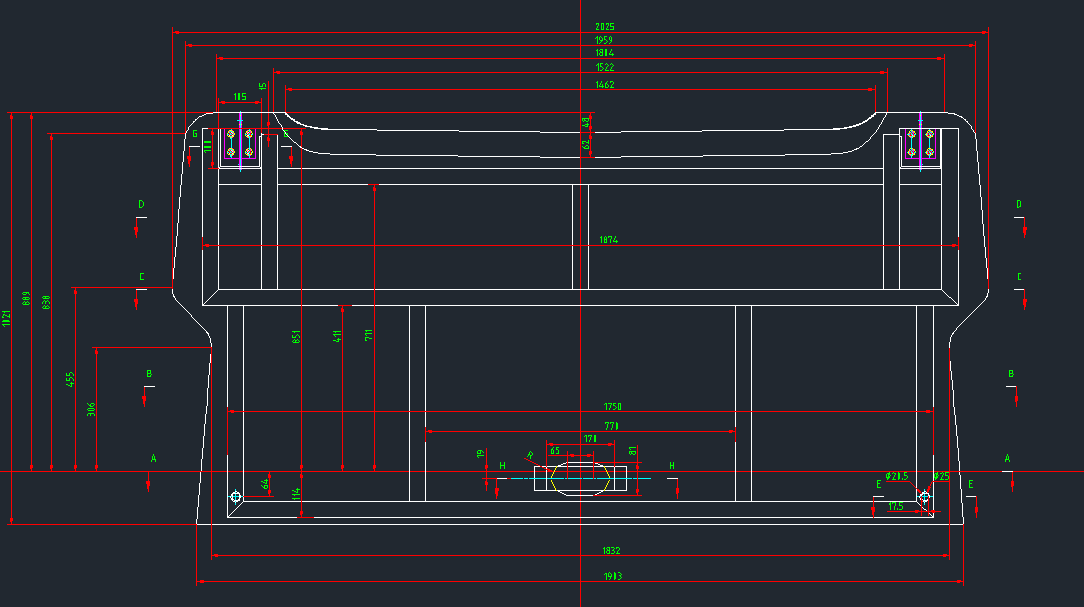Pick the 1522 horizontal dimension text
The height and width of the screenshot is (607, 1084).
click(x=604, y=67)
